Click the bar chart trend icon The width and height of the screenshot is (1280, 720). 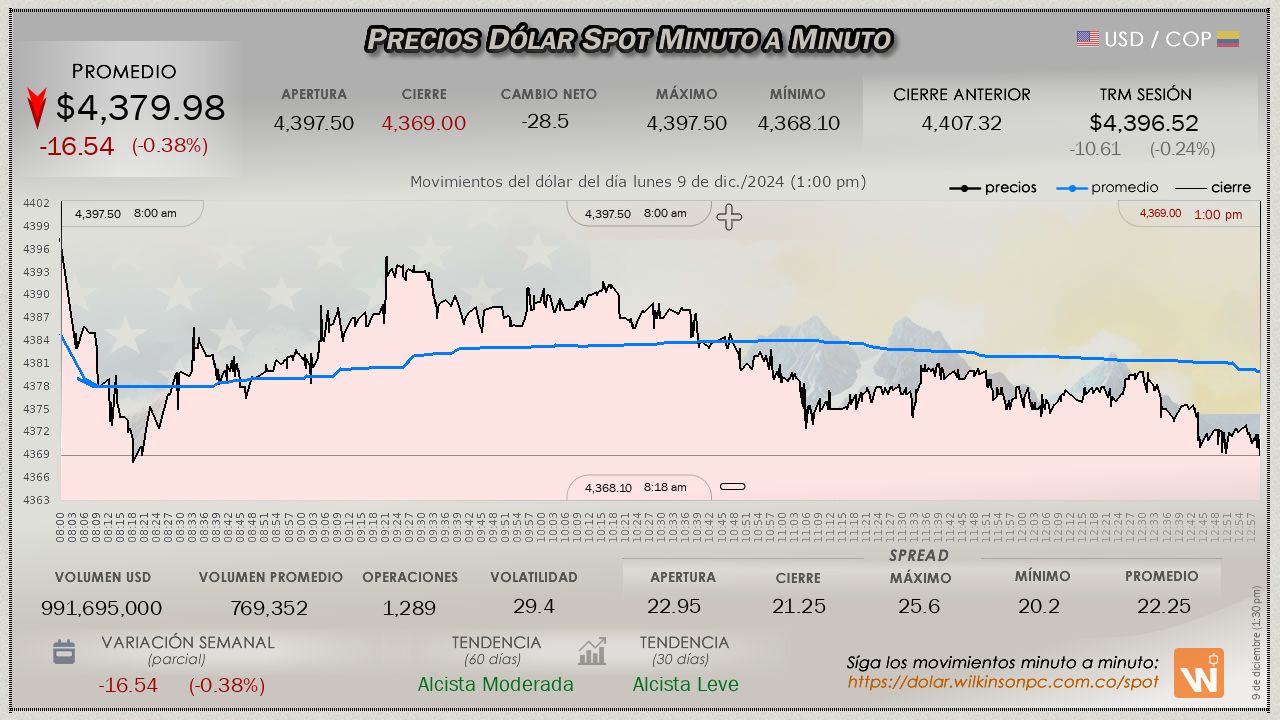click(x=592, y=652)
